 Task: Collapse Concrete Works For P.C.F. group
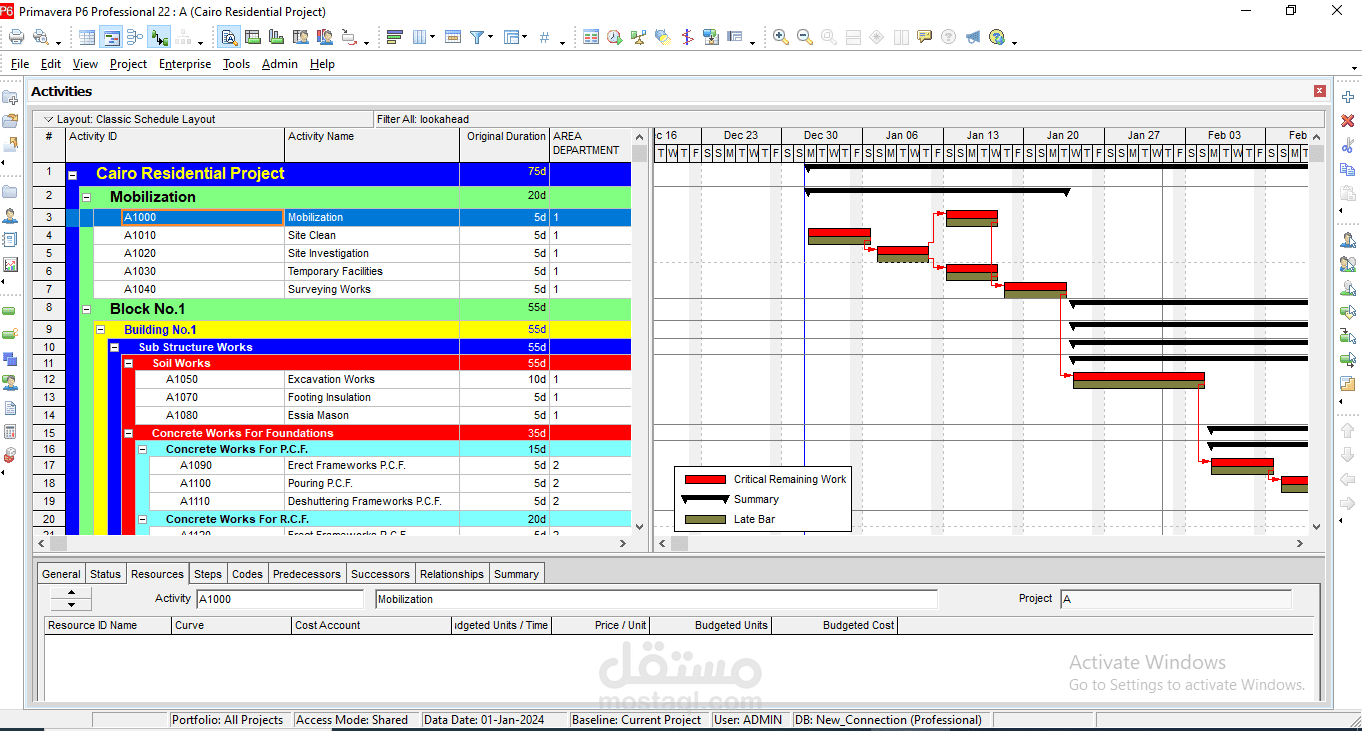tap(142, 449)
